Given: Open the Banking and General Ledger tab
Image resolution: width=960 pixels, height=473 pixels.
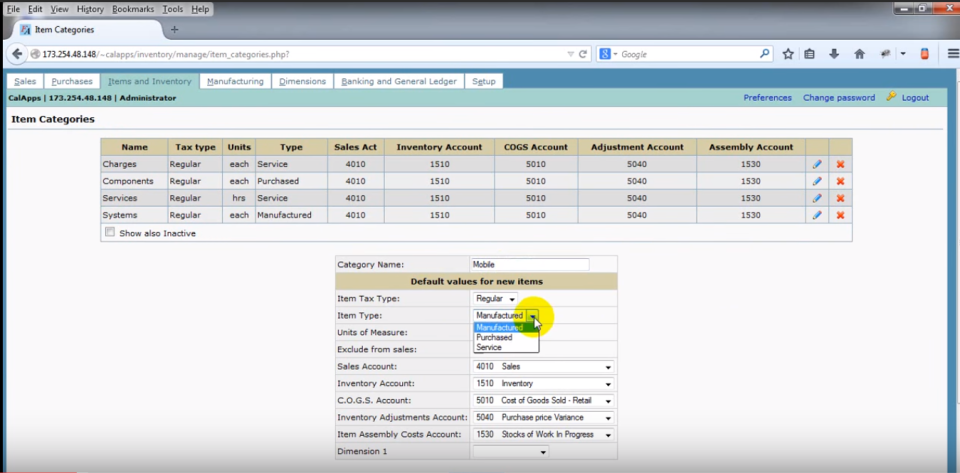Looking at the screenshot, I should click(x=398, y=81).
